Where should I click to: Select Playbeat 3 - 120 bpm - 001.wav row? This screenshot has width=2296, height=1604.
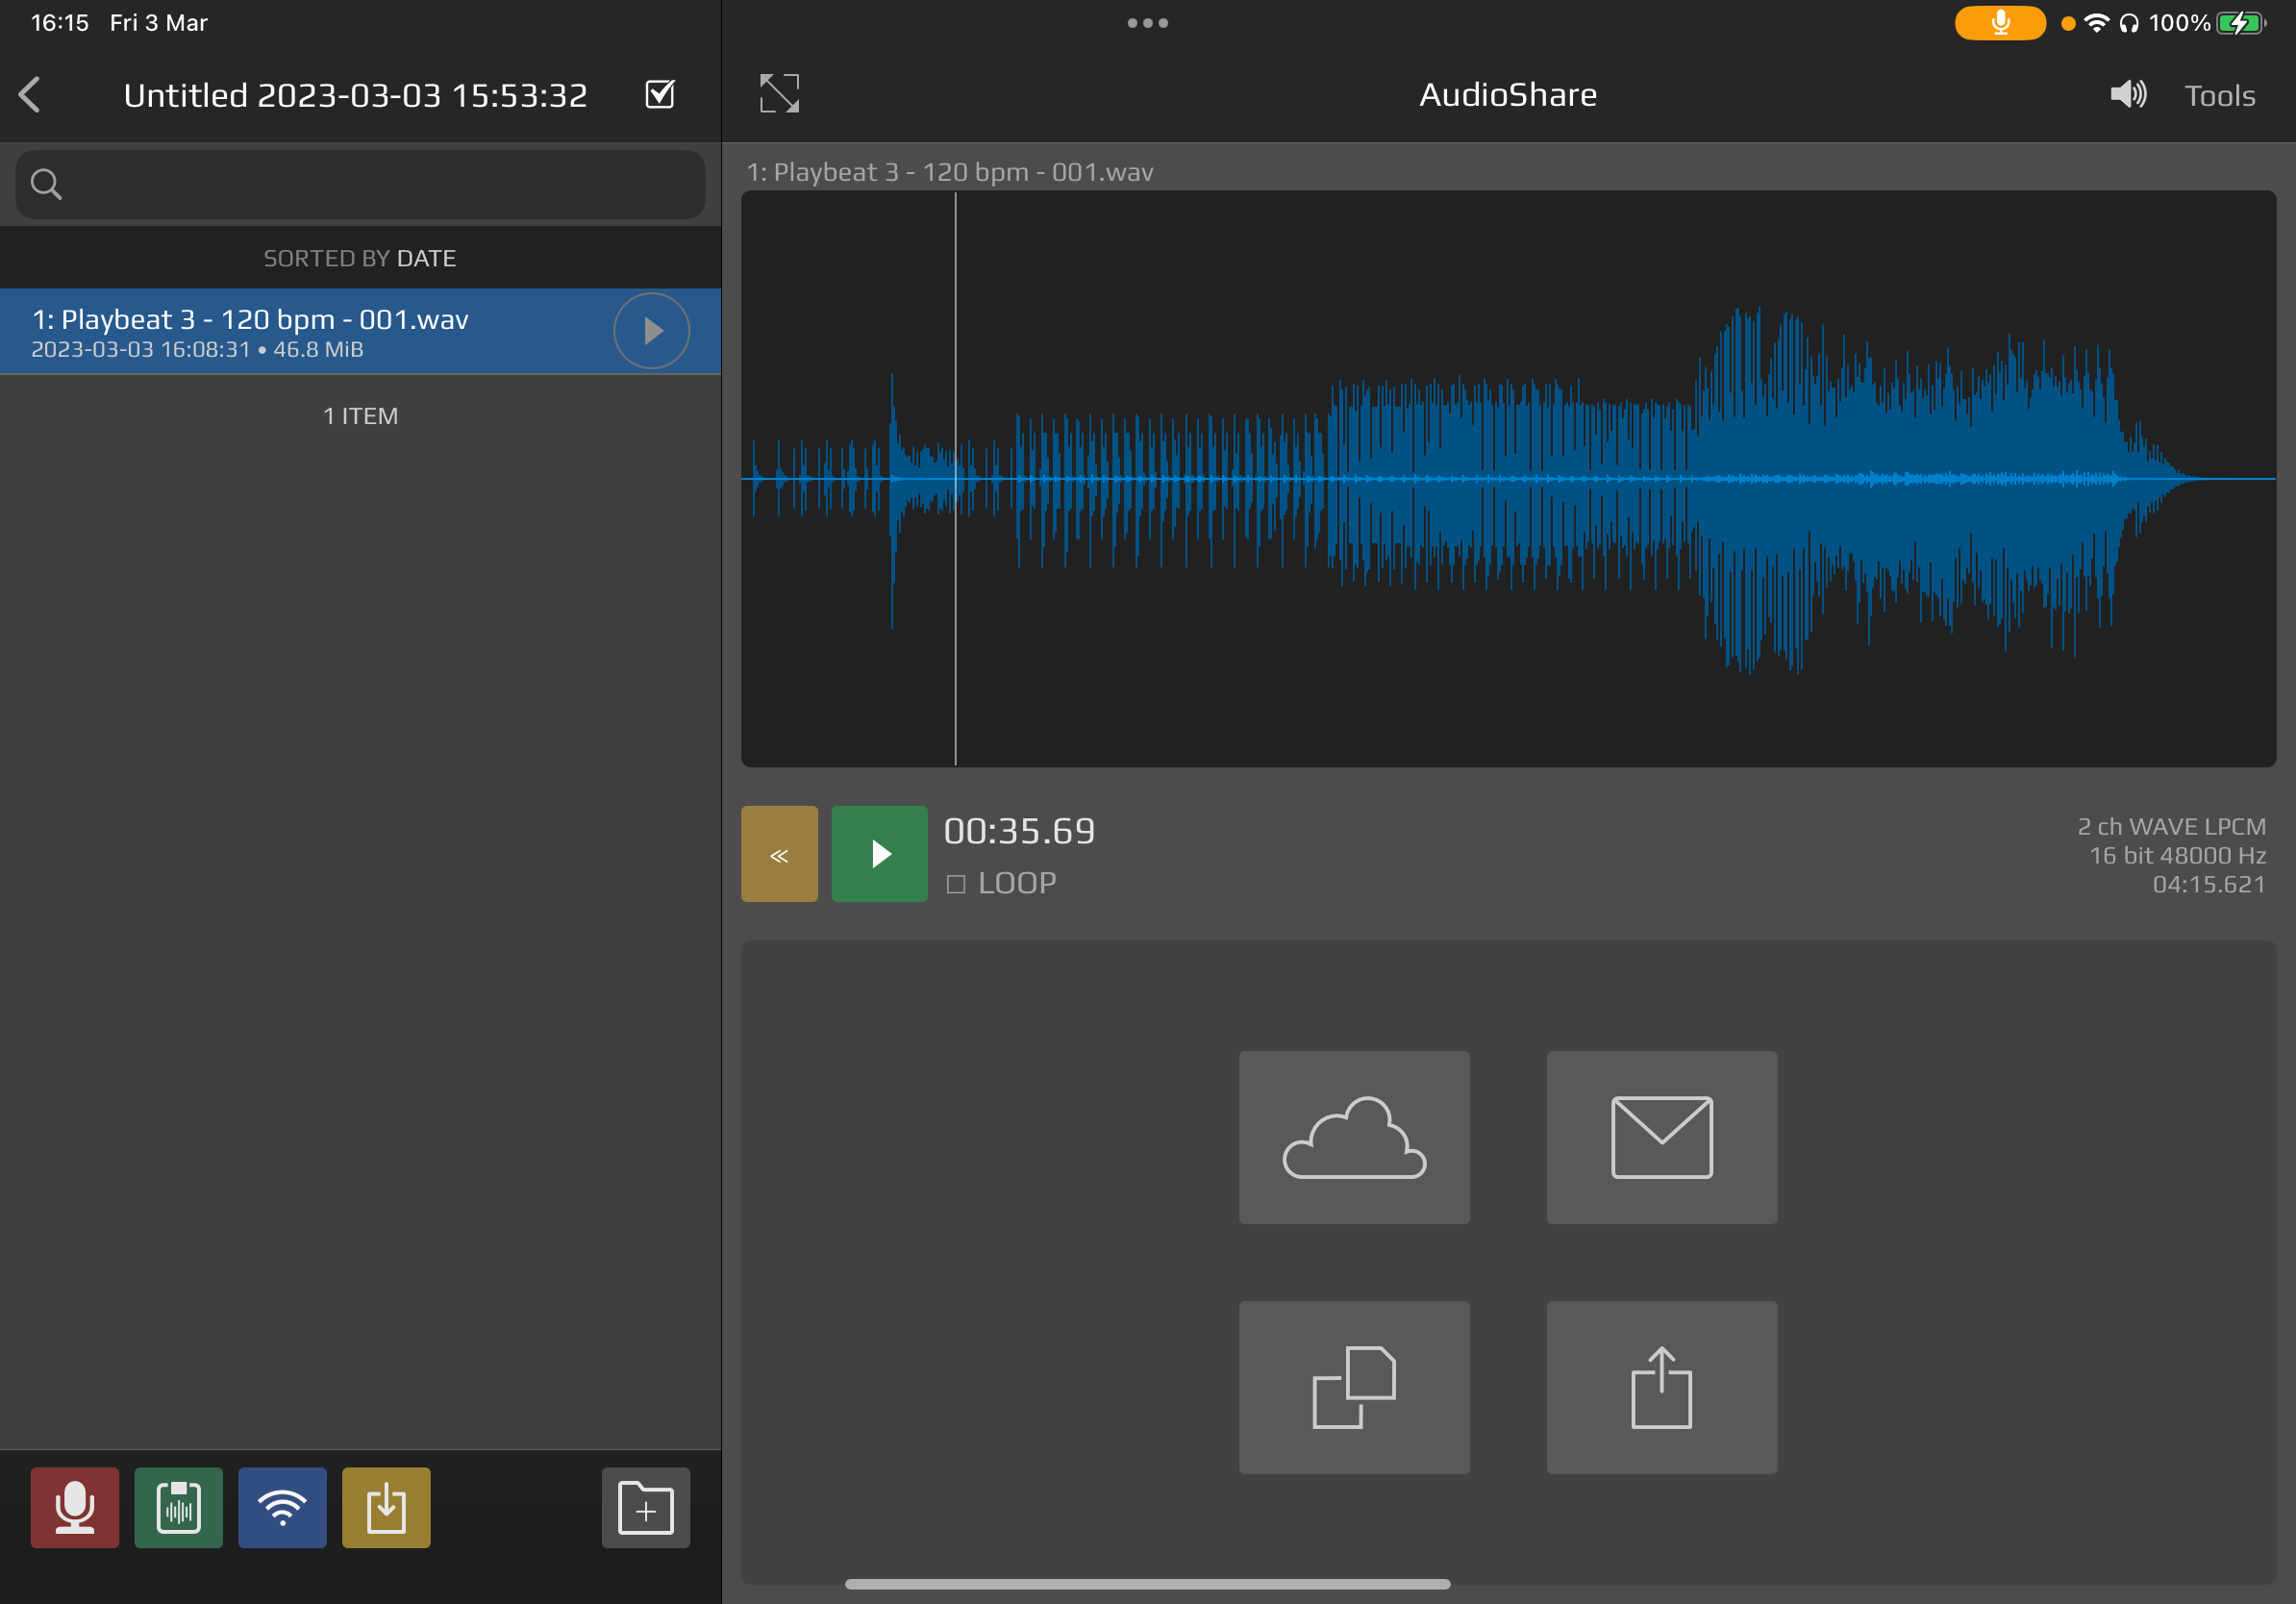coord(360,331)
